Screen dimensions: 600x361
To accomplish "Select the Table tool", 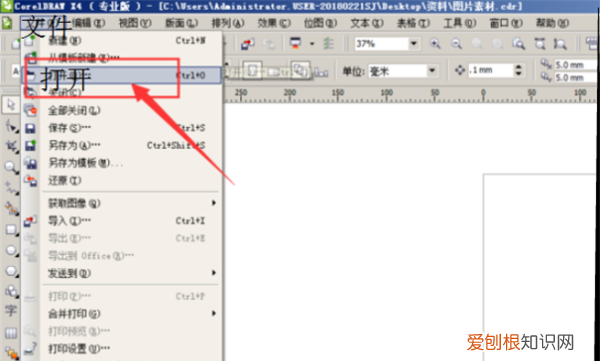I will point(11,332).
